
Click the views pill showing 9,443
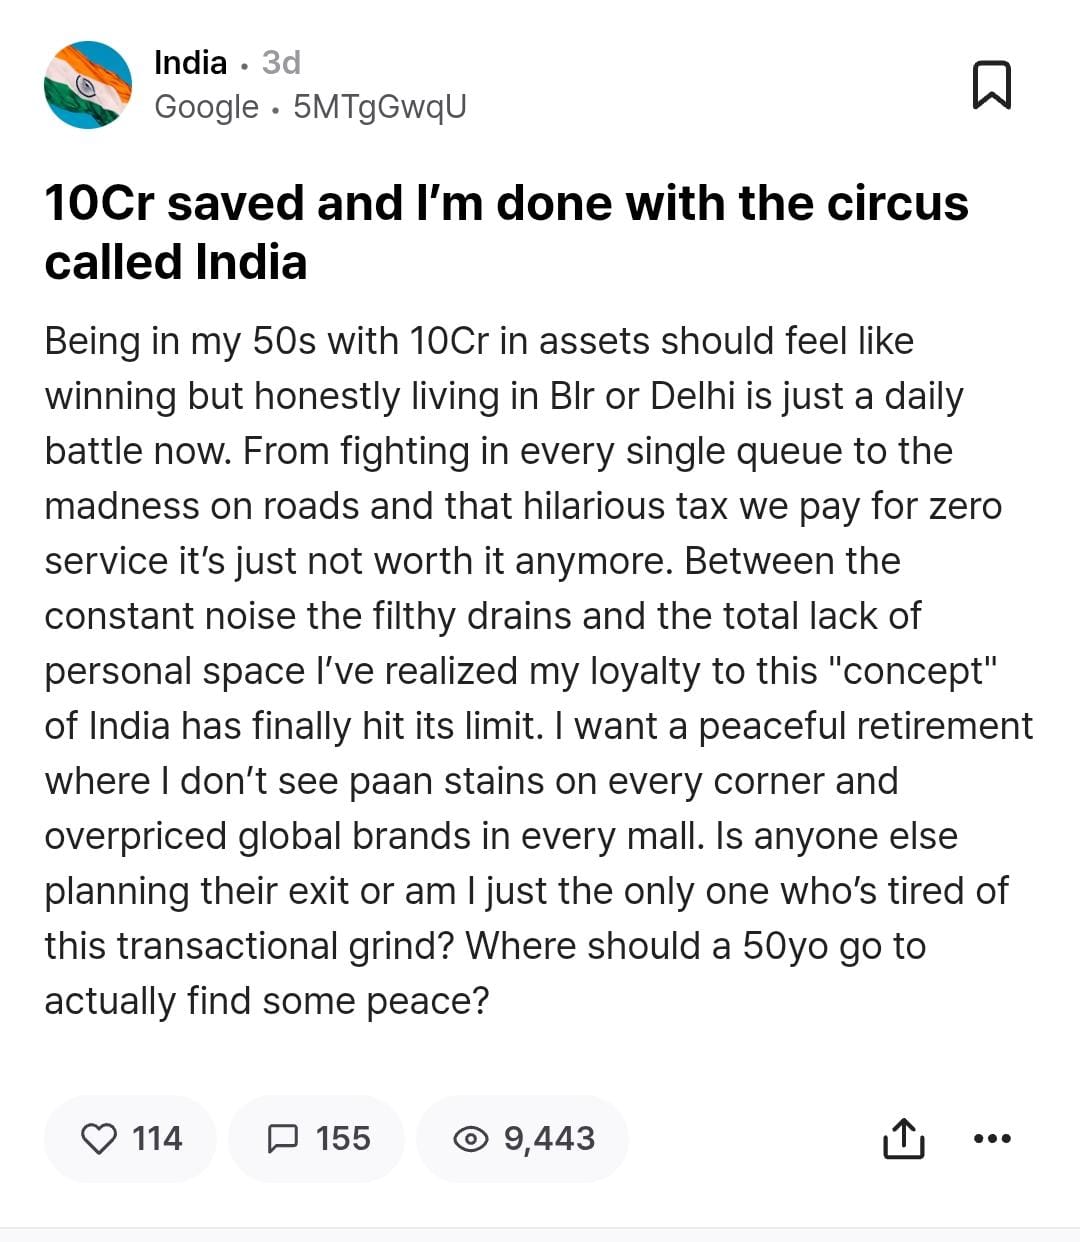[522, 1138]
